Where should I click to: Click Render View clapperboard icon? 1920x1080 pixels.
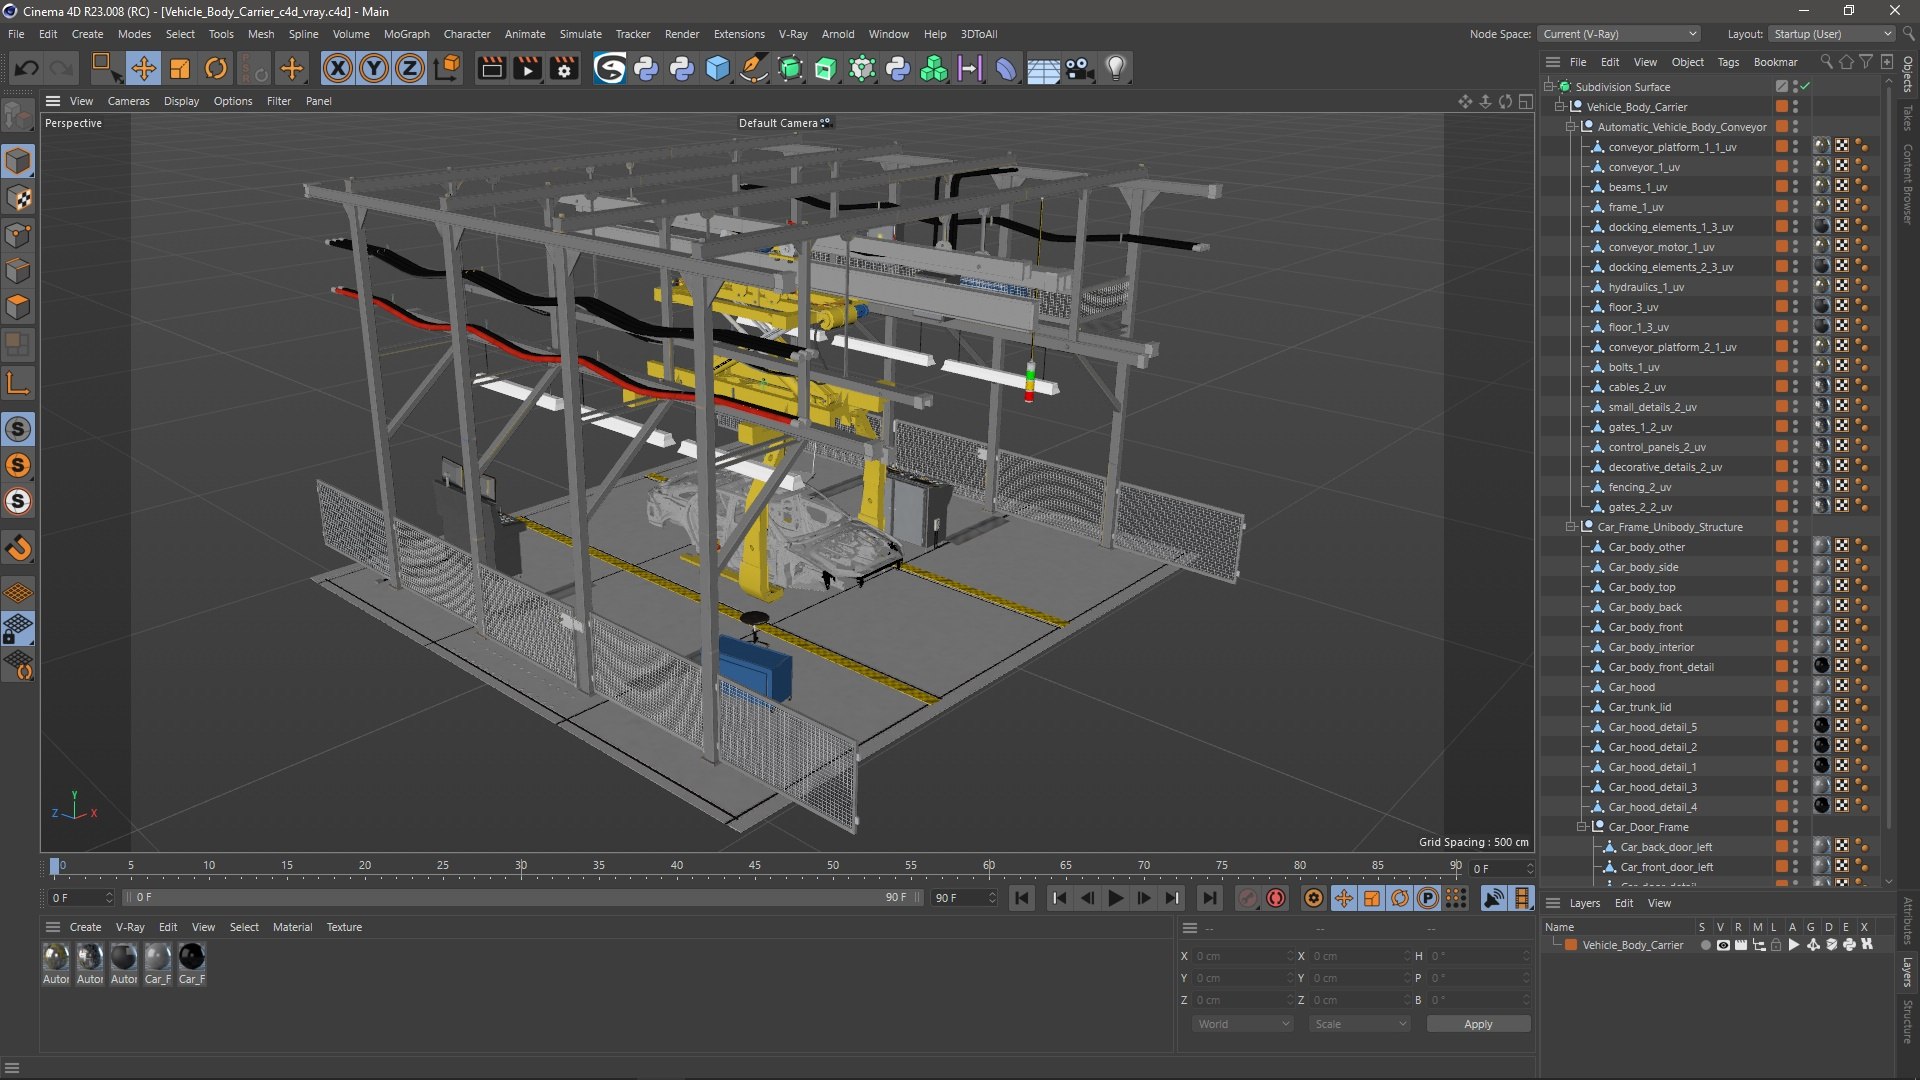[491, 68]
